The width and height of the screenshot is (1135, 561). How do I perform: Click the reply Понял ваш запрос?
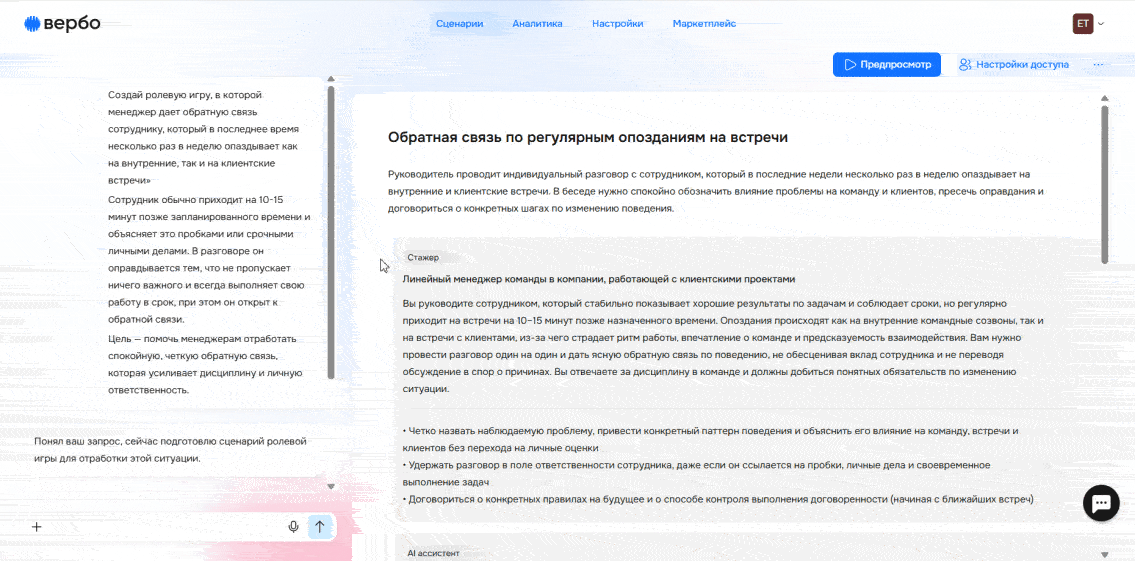pyautogui.click(x=171, y=450)
